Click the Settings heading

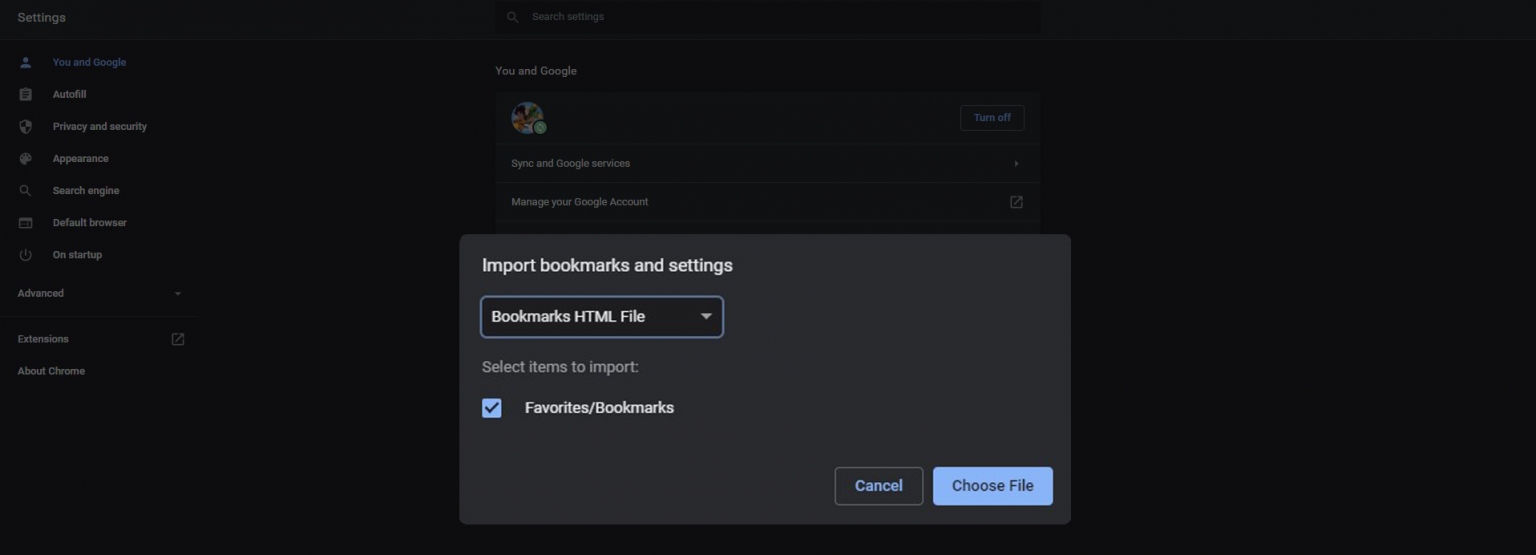pos(41,18)
